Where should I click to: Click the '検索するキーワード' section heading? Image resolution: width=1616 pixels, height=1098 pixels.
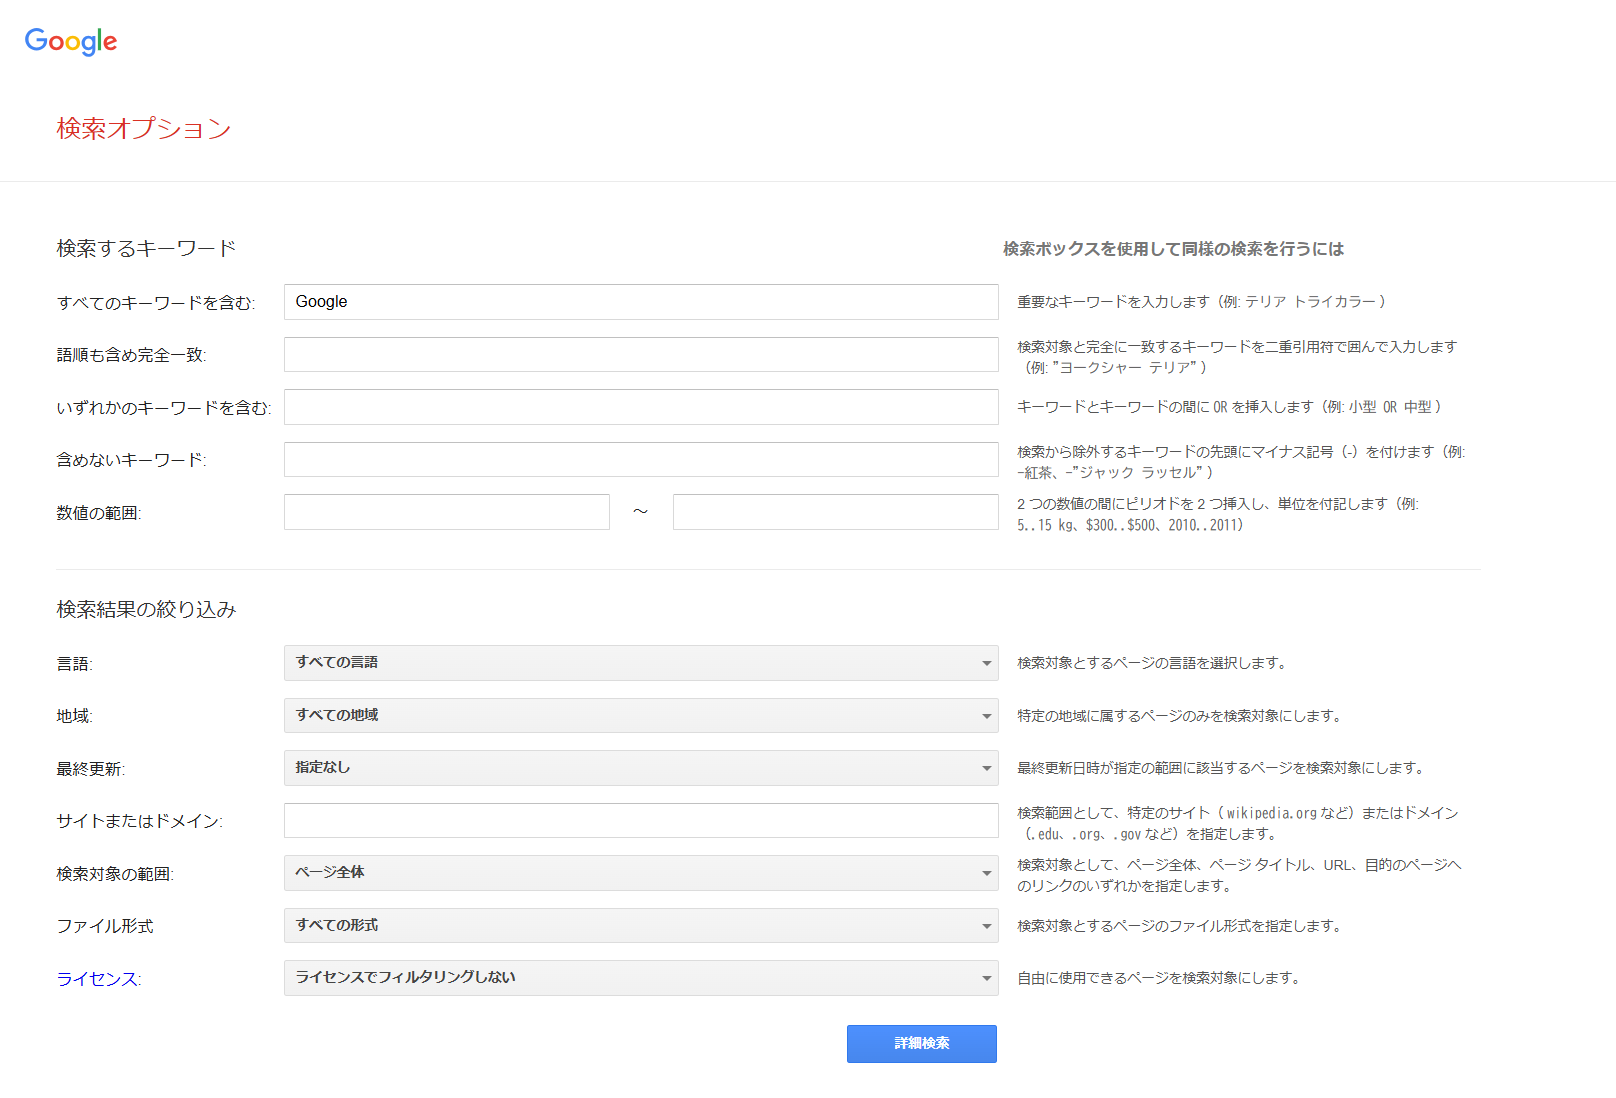pyautogui.click(x=146, y=248)
